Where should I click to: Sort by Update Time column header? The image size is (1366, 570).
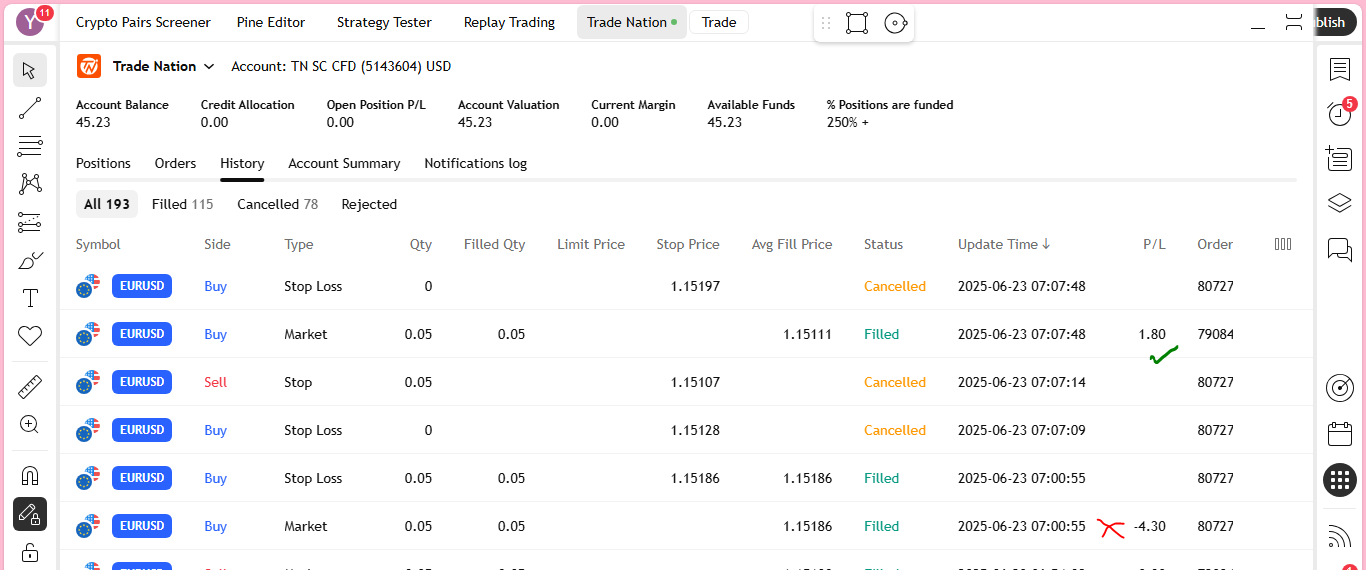click(x=1003, y=244)
